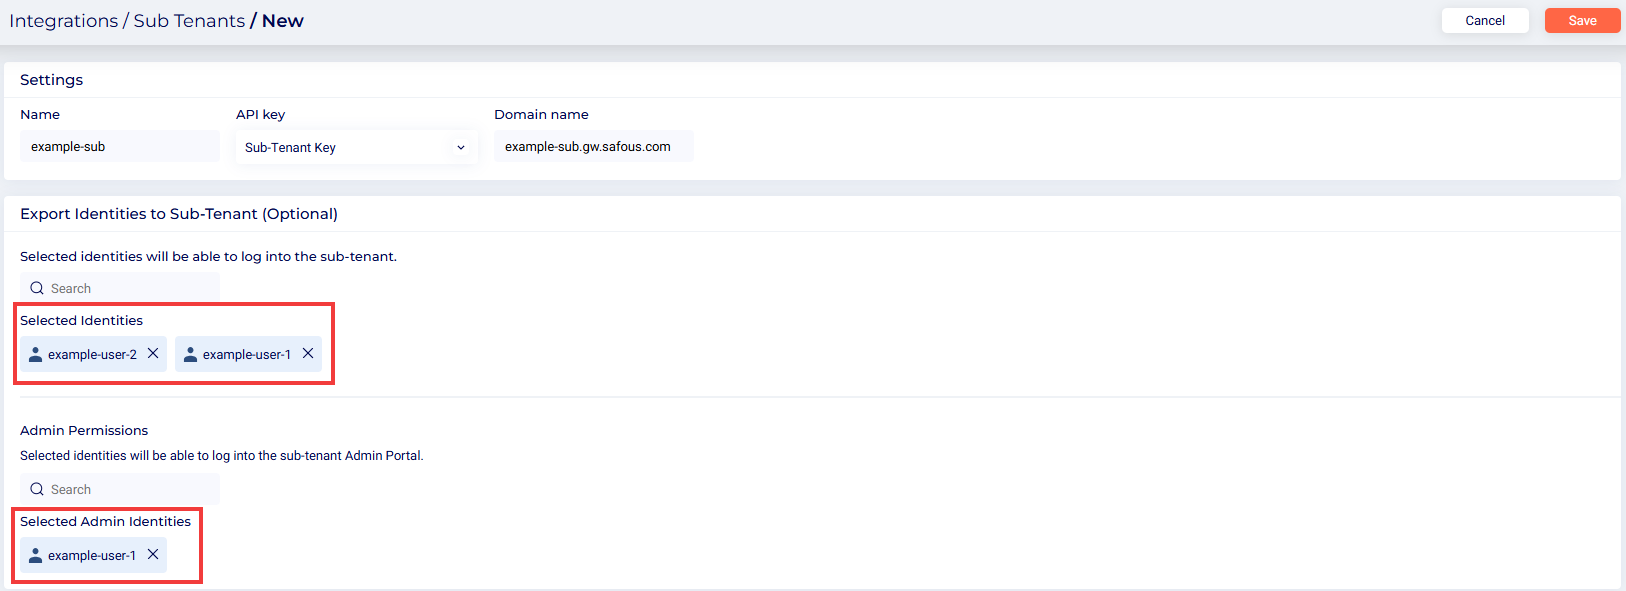Click magnifier icon in Admin Permissions search
The height and width of the screenshot is (591, 1626).
[x=37, y=489]
